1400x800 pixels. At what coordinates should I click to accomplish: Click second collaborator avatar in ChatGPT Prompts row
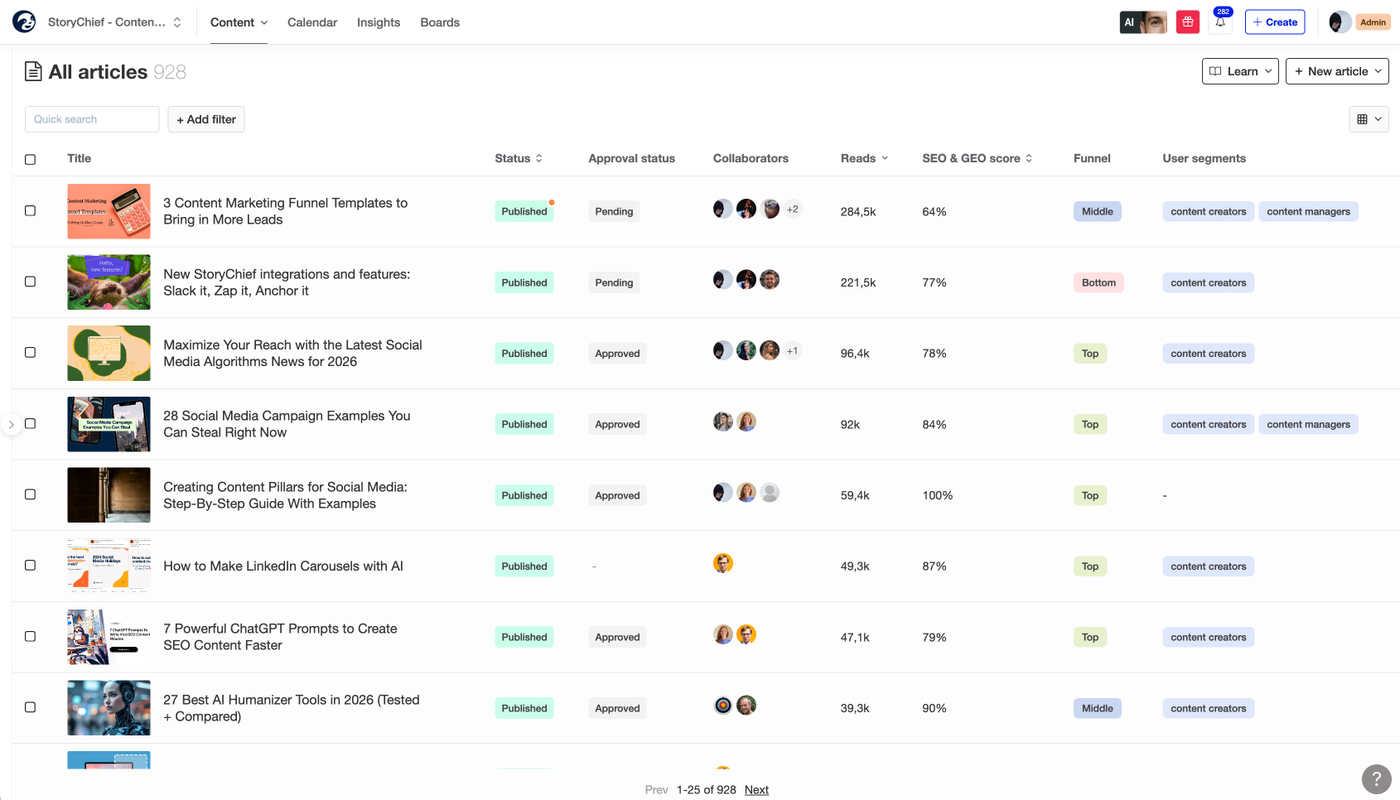pyautogui.click(x=746, y=634)
